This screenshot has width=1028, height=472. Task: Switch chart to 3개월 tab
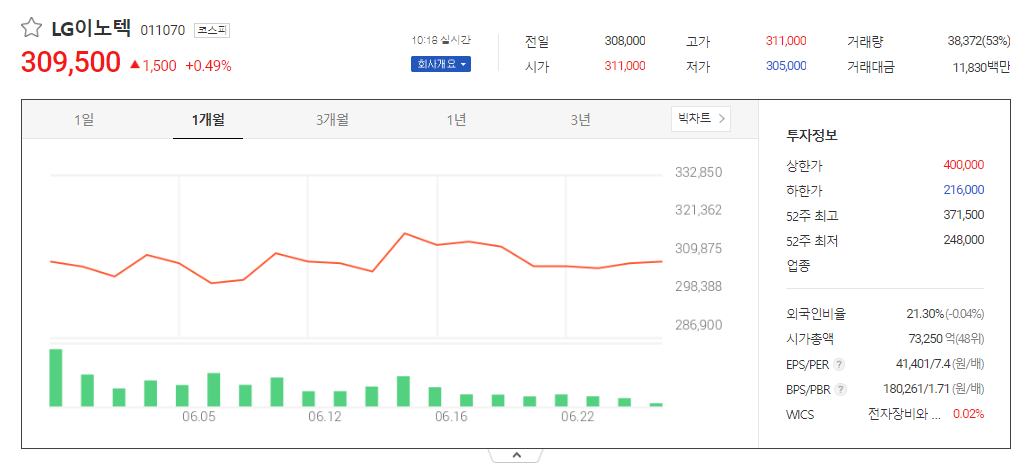tap(332, 120)
